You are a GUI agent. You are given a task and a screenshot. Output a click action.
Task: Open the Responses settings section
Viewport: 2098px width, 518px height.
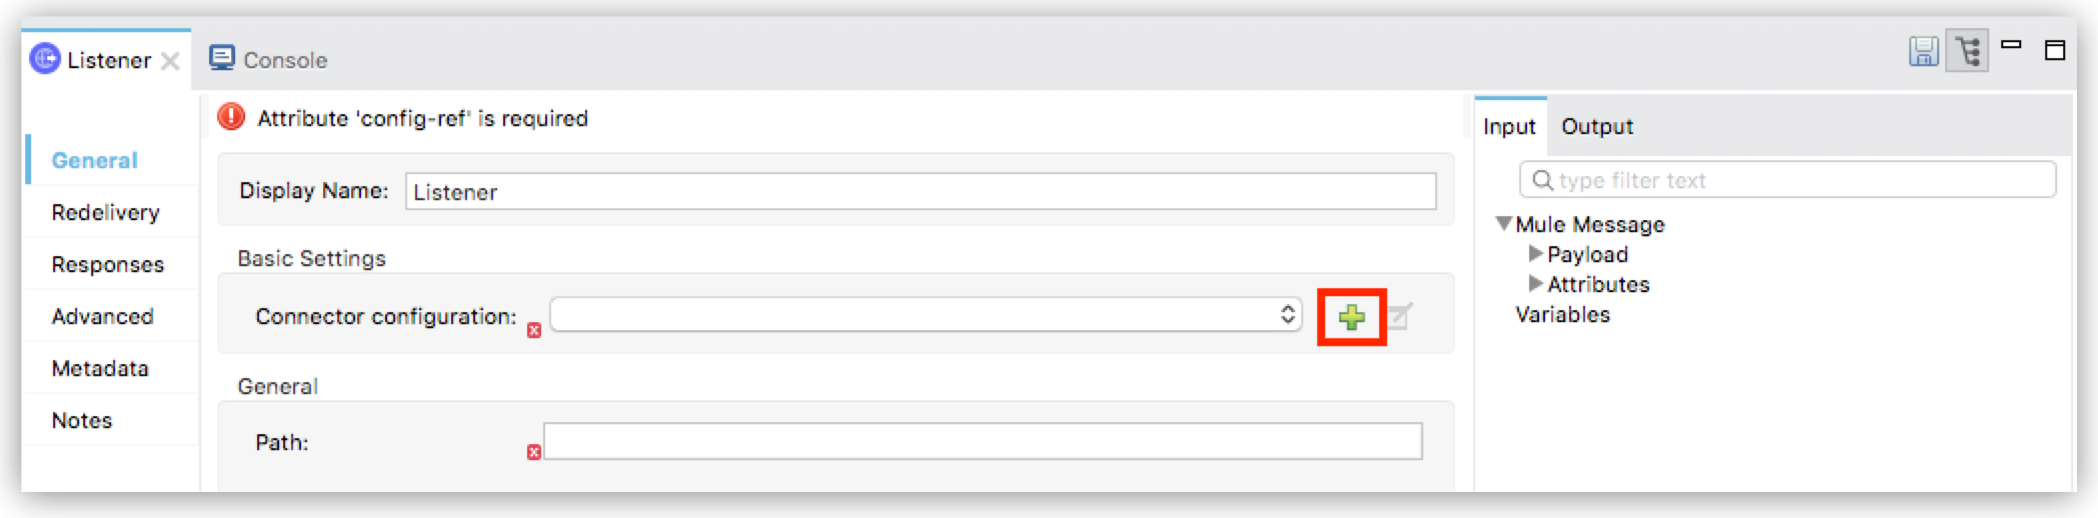coord(107,264)
